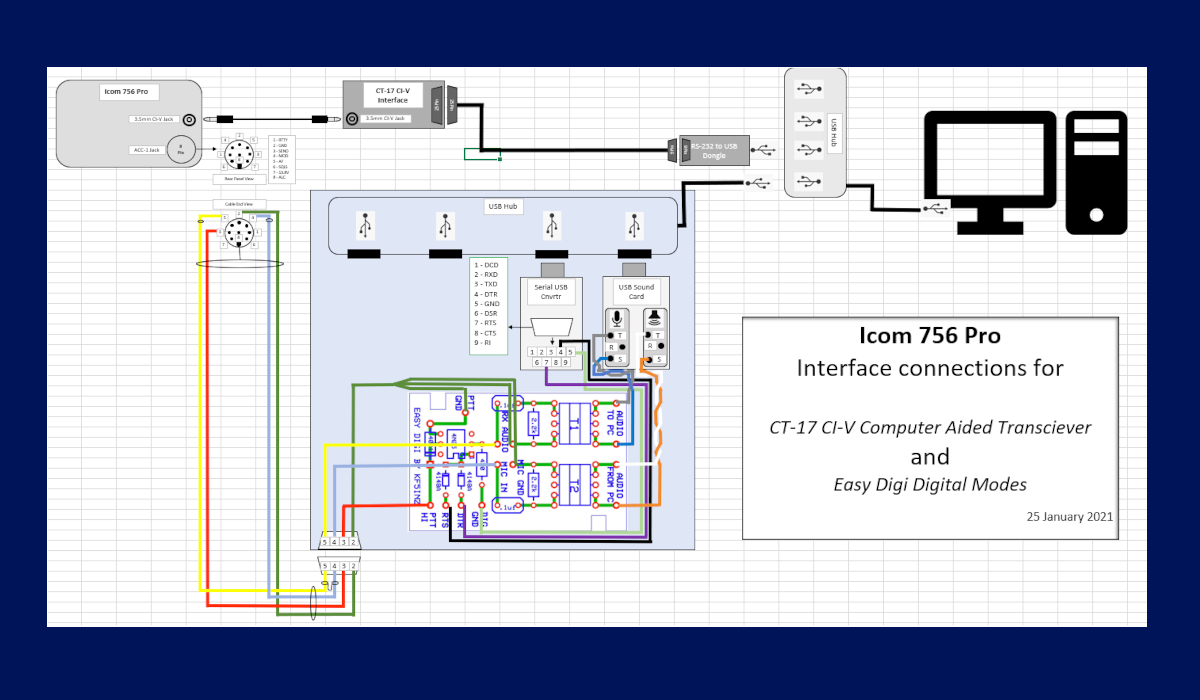Screen dimensions: 1200x700
Task: Click the microphone icon on USB Sound Card
Action: 618,318
